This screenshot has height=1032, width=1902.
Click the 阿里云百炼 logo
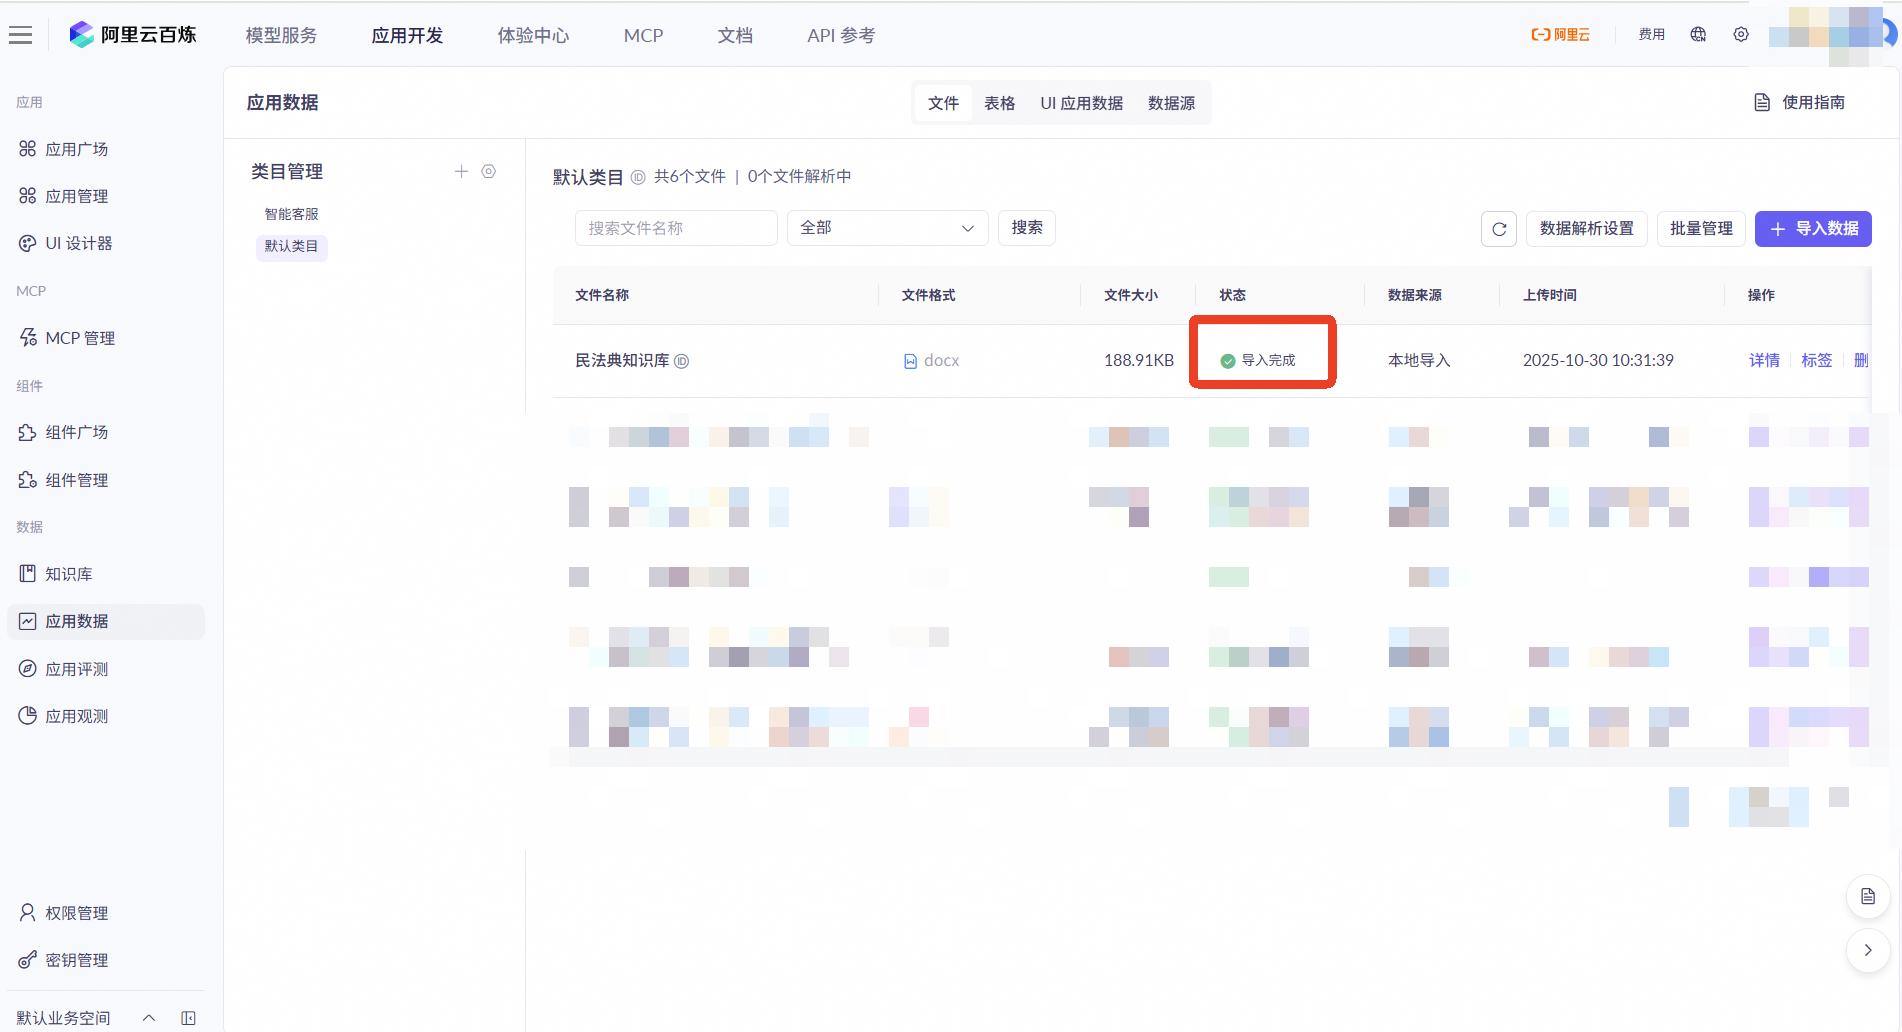click(x=133, y=35)
